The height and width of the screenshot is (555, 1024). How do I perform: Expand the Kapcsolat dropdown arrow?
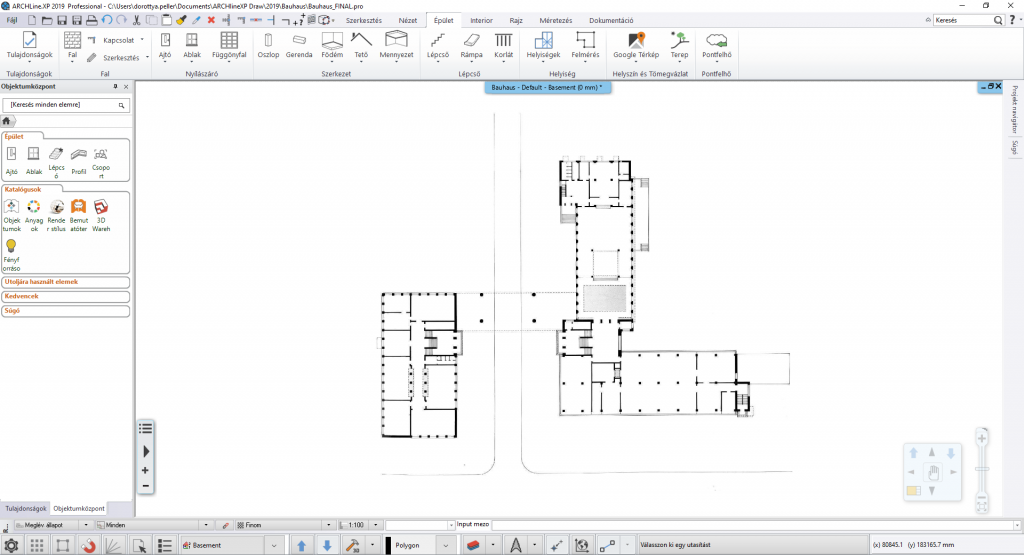[x=142, y=40]
